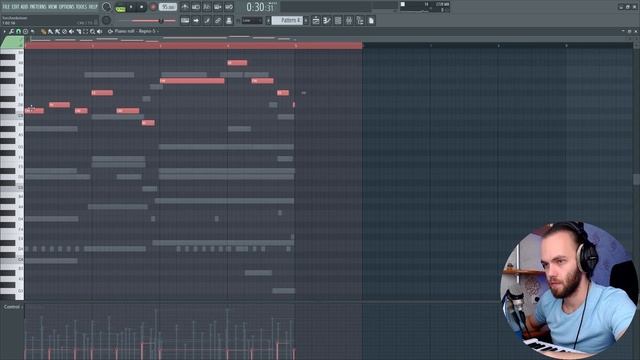Toggle the recording countdown icon

click(x=207, y=7)
